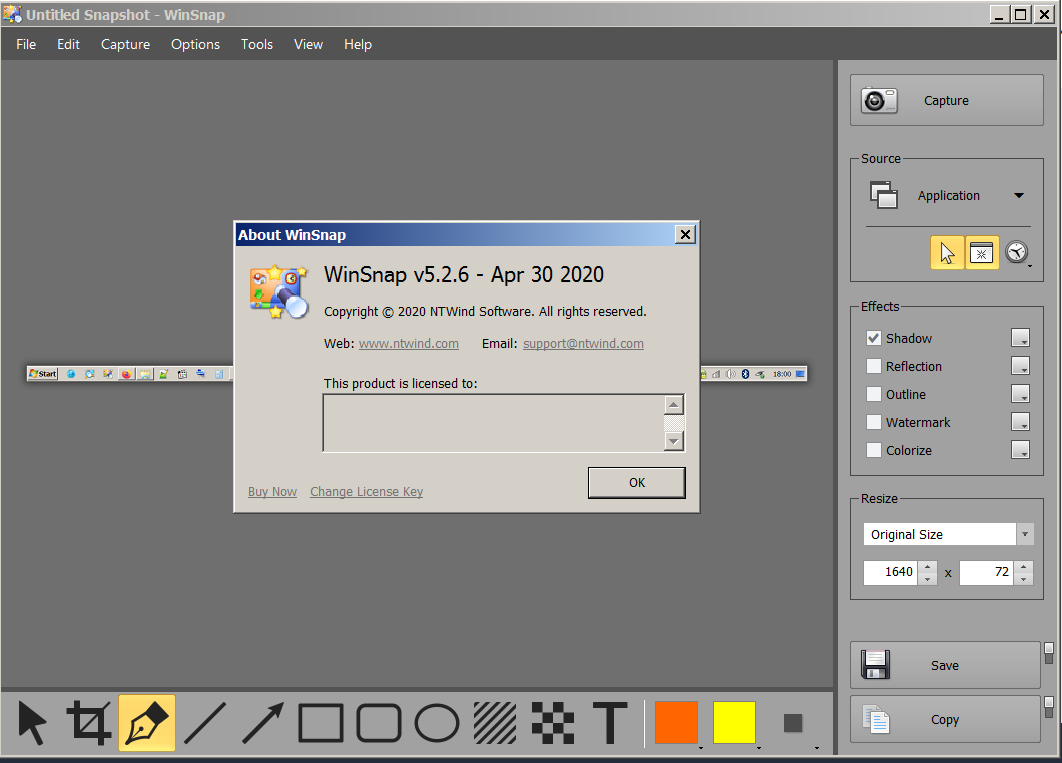
Task: Open the Outline effect options button
Action: [x=1020, y=393]
